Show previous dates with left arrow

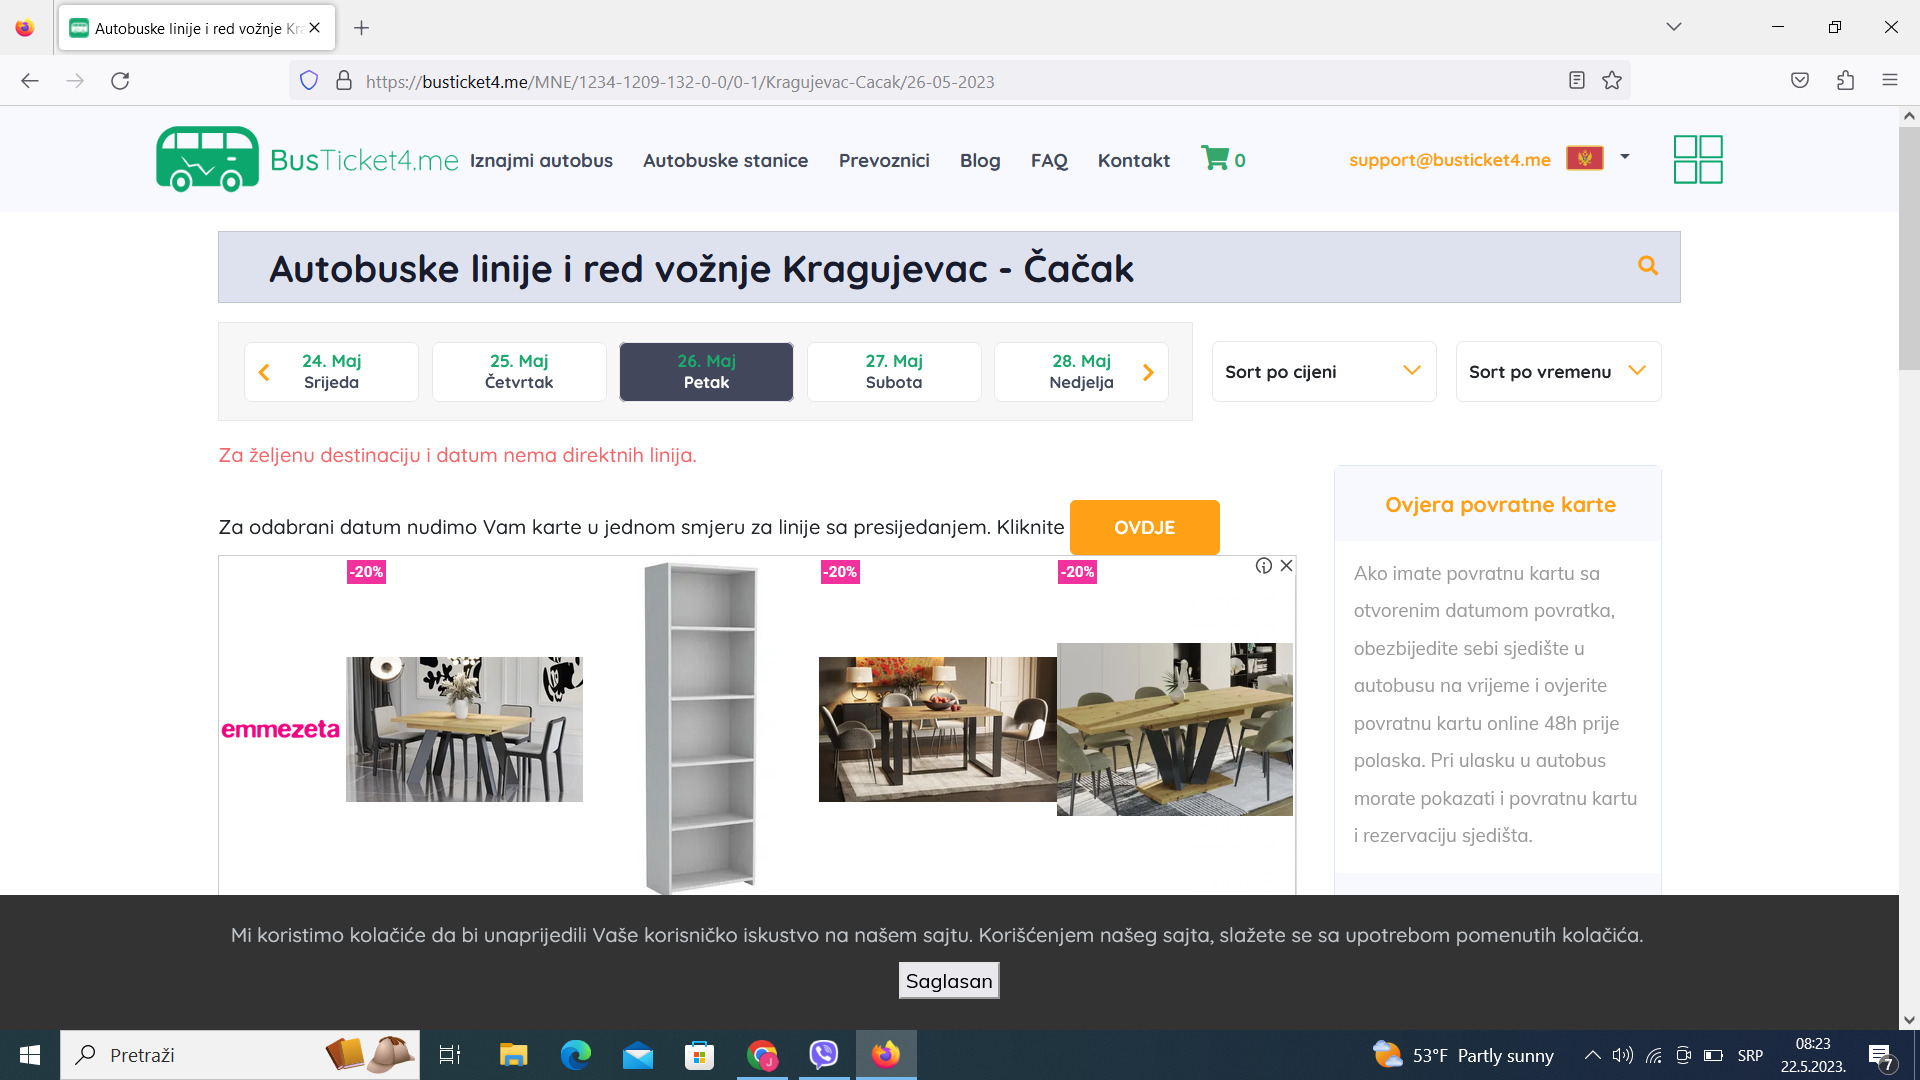264,373
